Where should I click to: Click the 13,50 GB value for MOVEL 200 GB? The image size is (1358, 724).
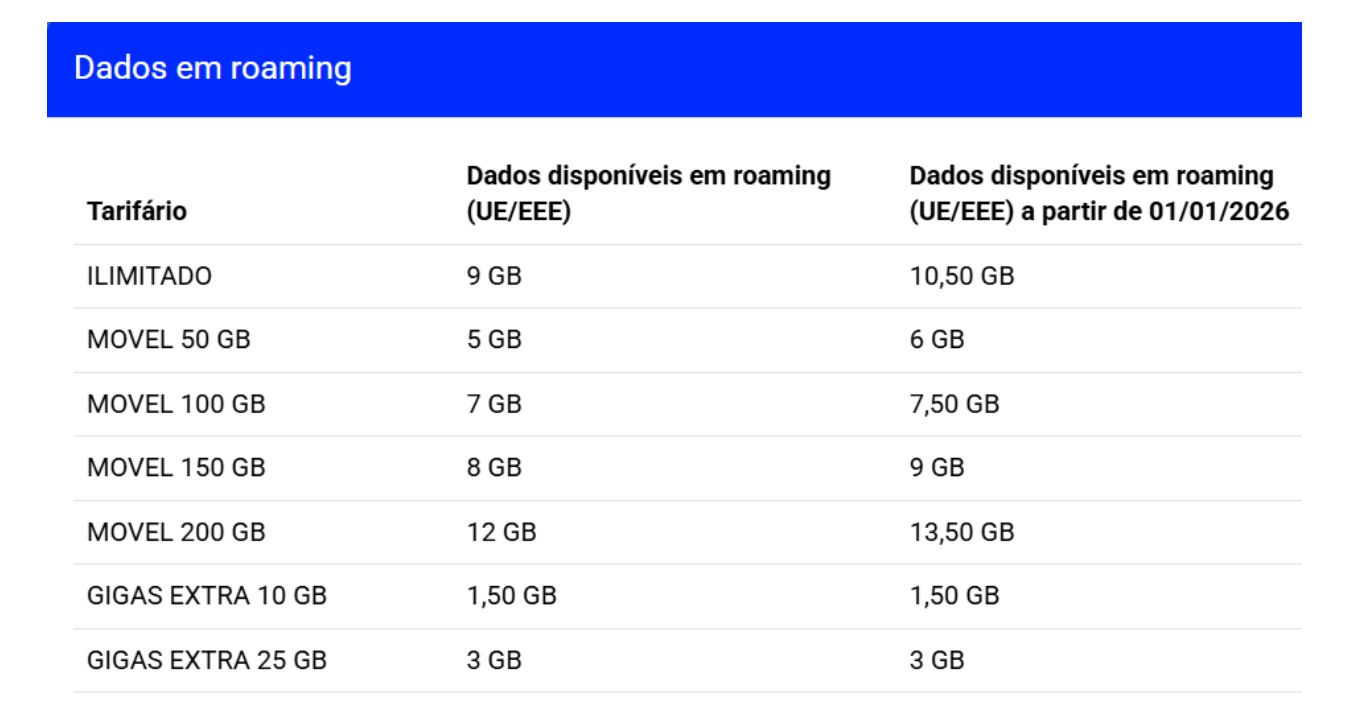click(x=961, y=532)
